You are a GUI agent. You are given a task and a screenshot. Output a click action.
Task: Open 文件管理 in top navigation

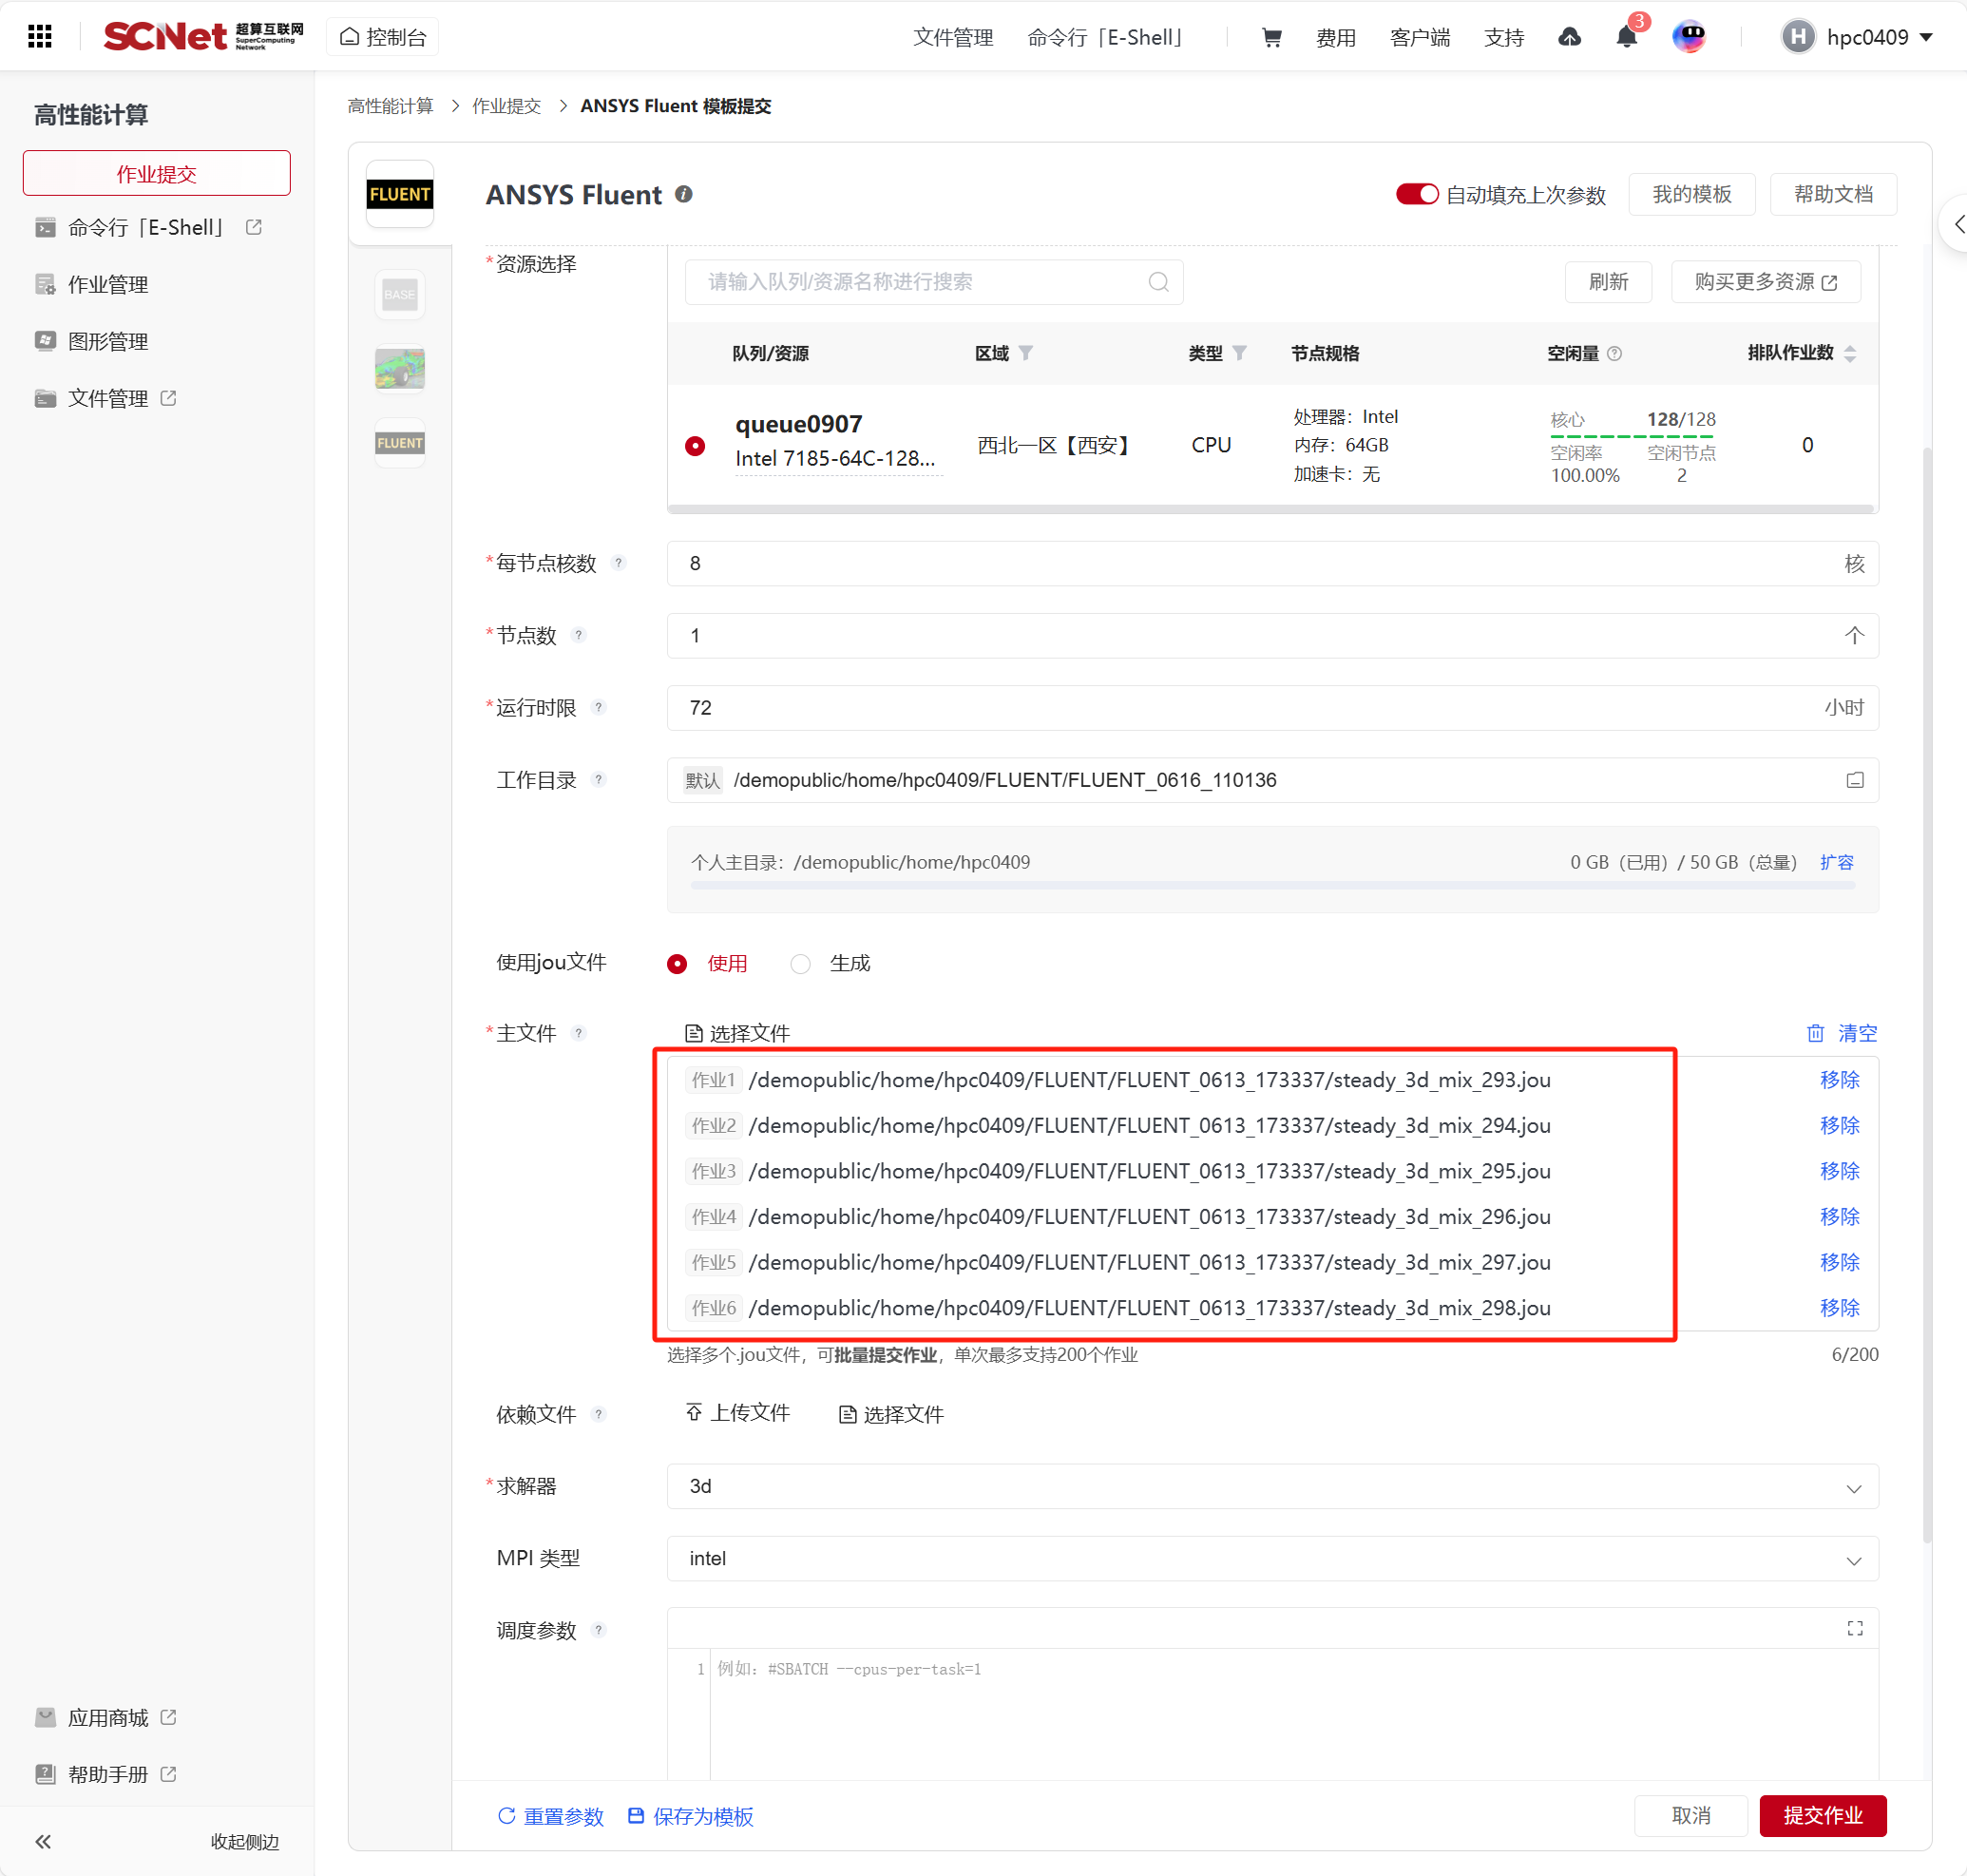coord(952,37)
